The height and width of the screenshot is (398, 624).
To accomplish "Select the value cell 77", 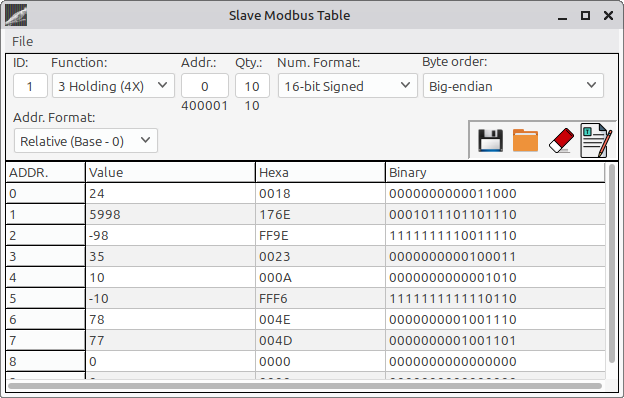I will pos(170,341).
